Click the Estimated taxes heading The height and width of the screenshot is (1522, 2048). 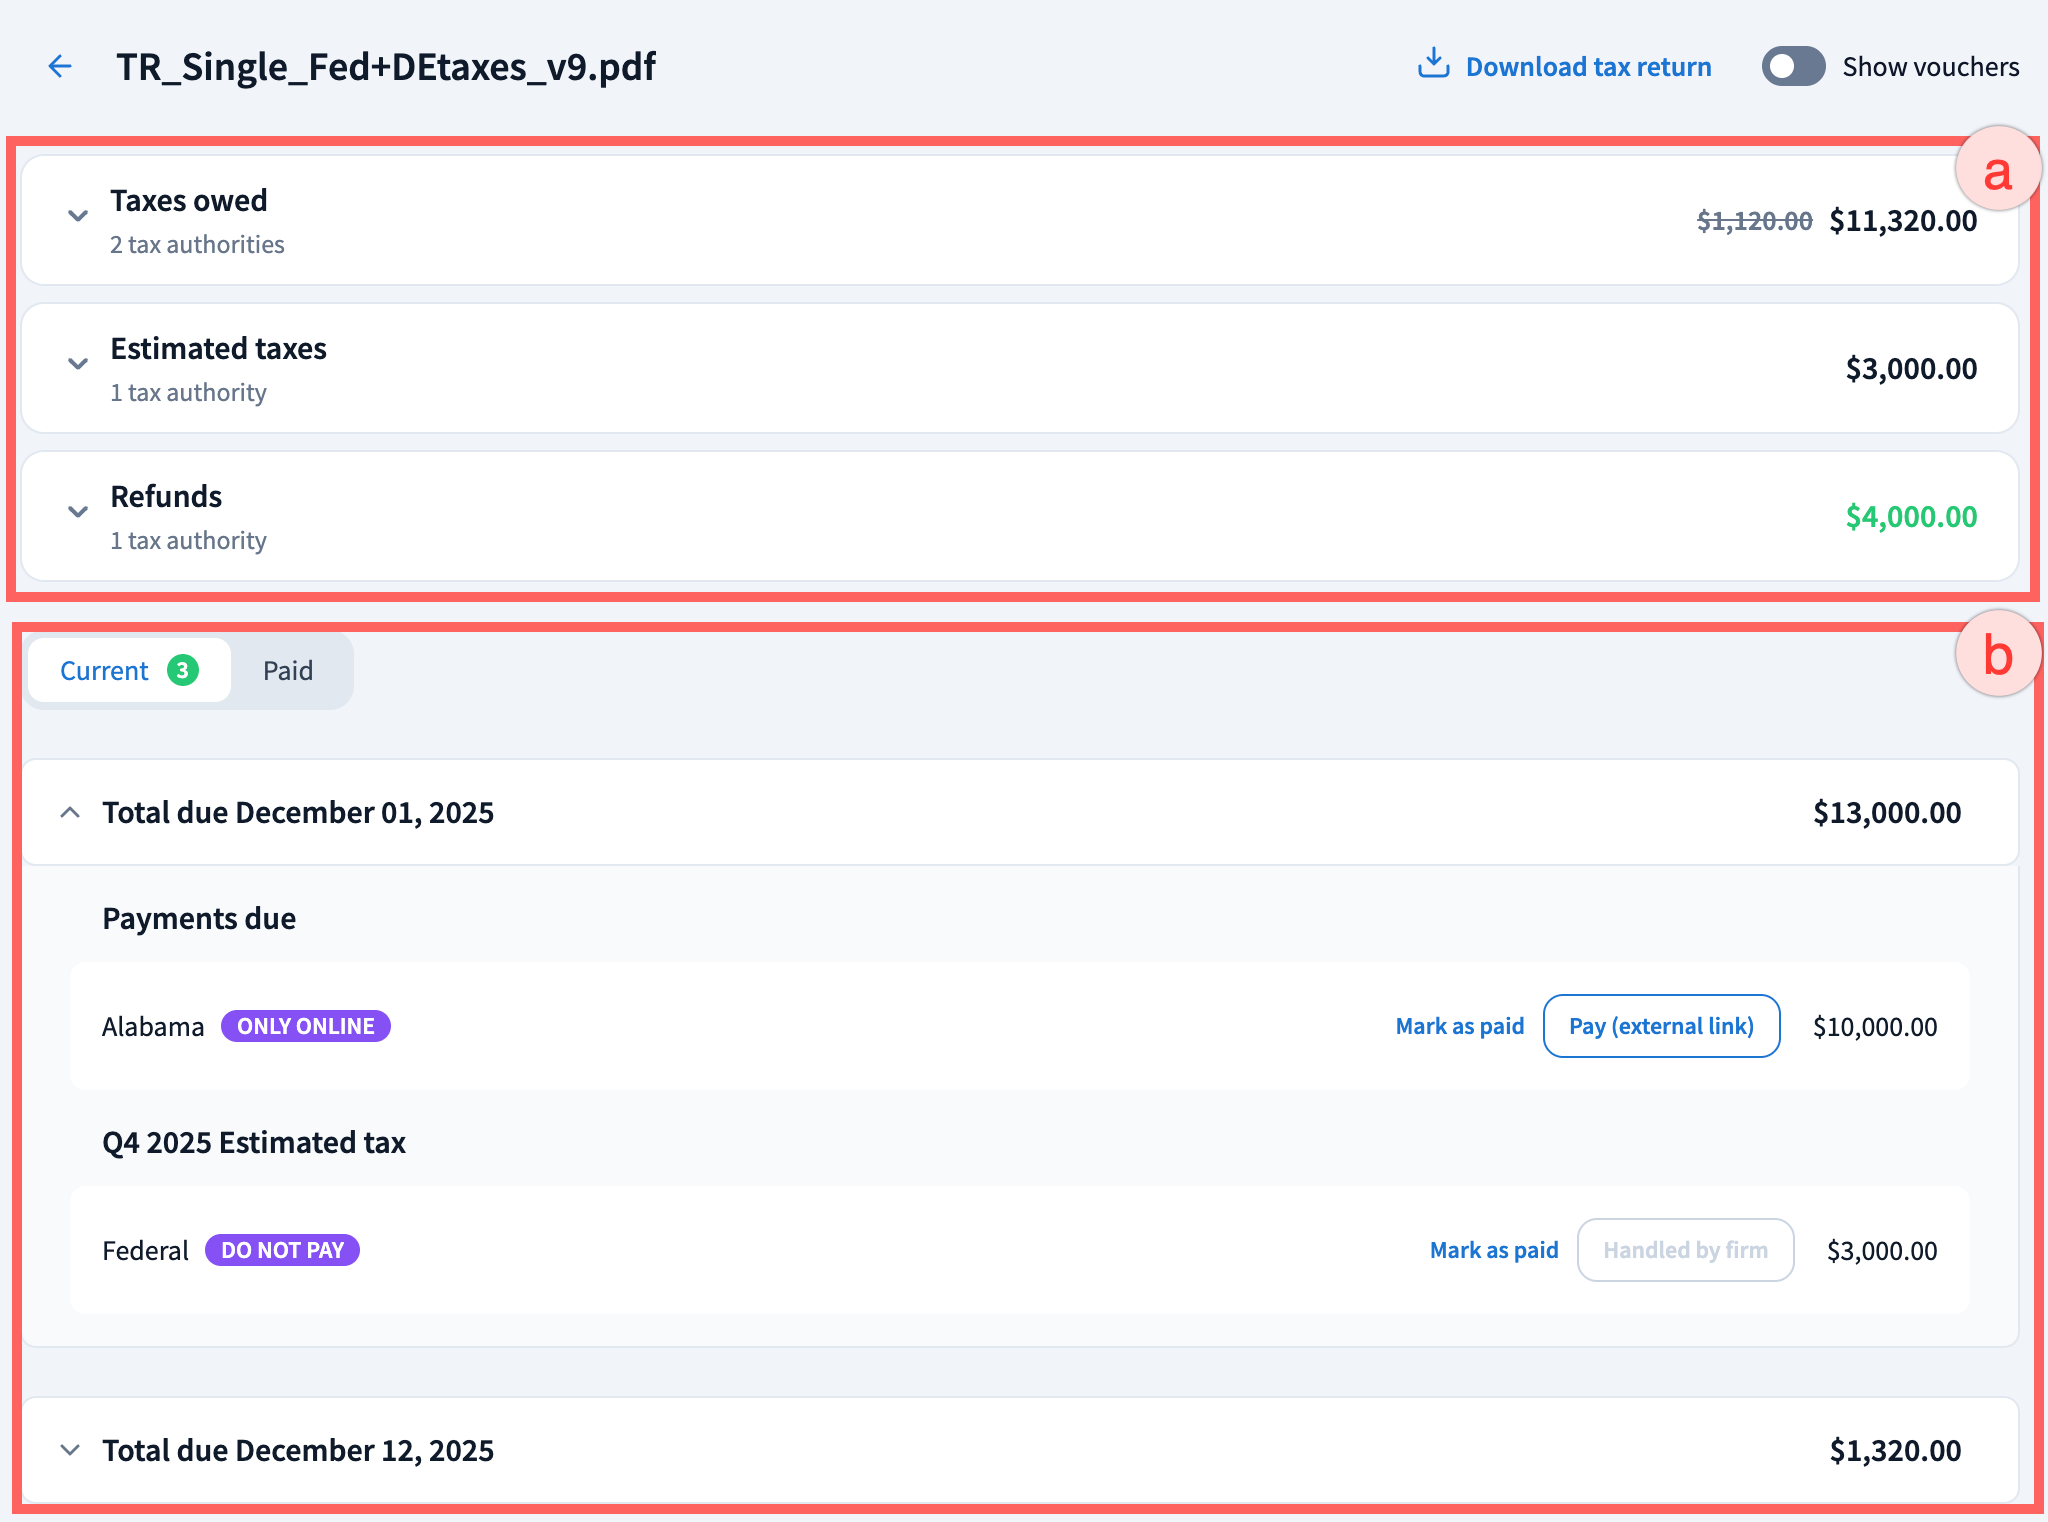(219, 348)
